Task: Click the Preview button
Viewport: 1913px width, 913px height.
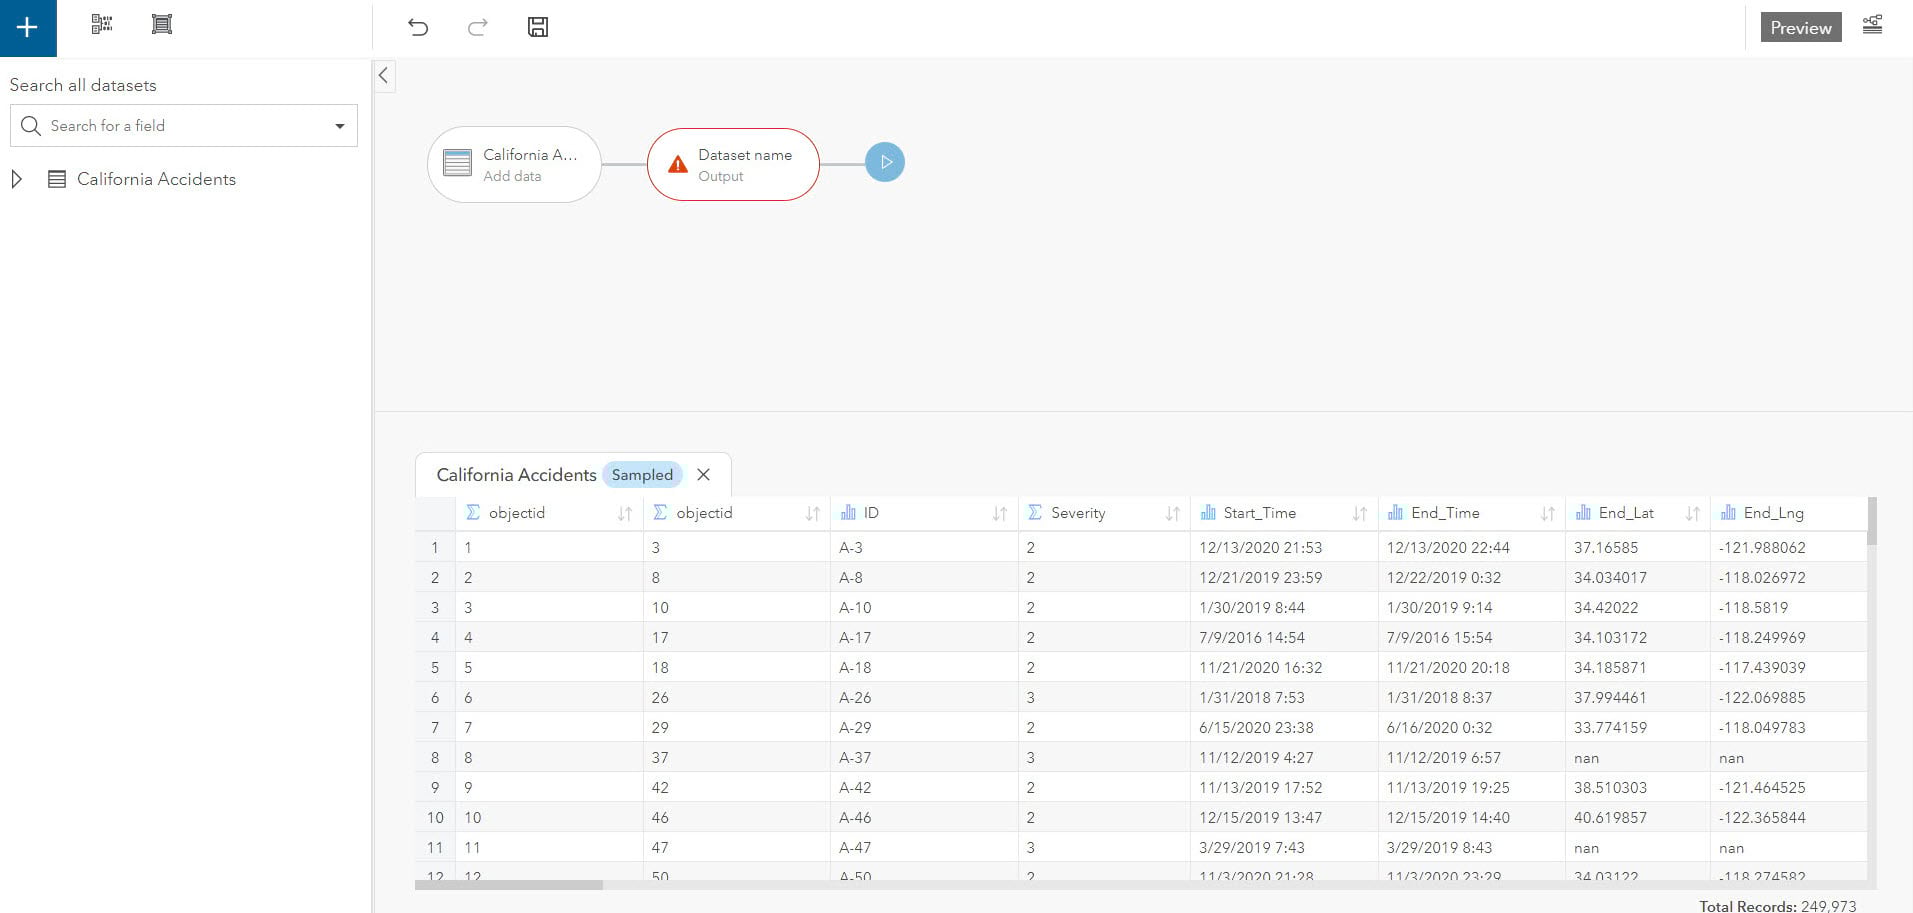Action: 1799,27
